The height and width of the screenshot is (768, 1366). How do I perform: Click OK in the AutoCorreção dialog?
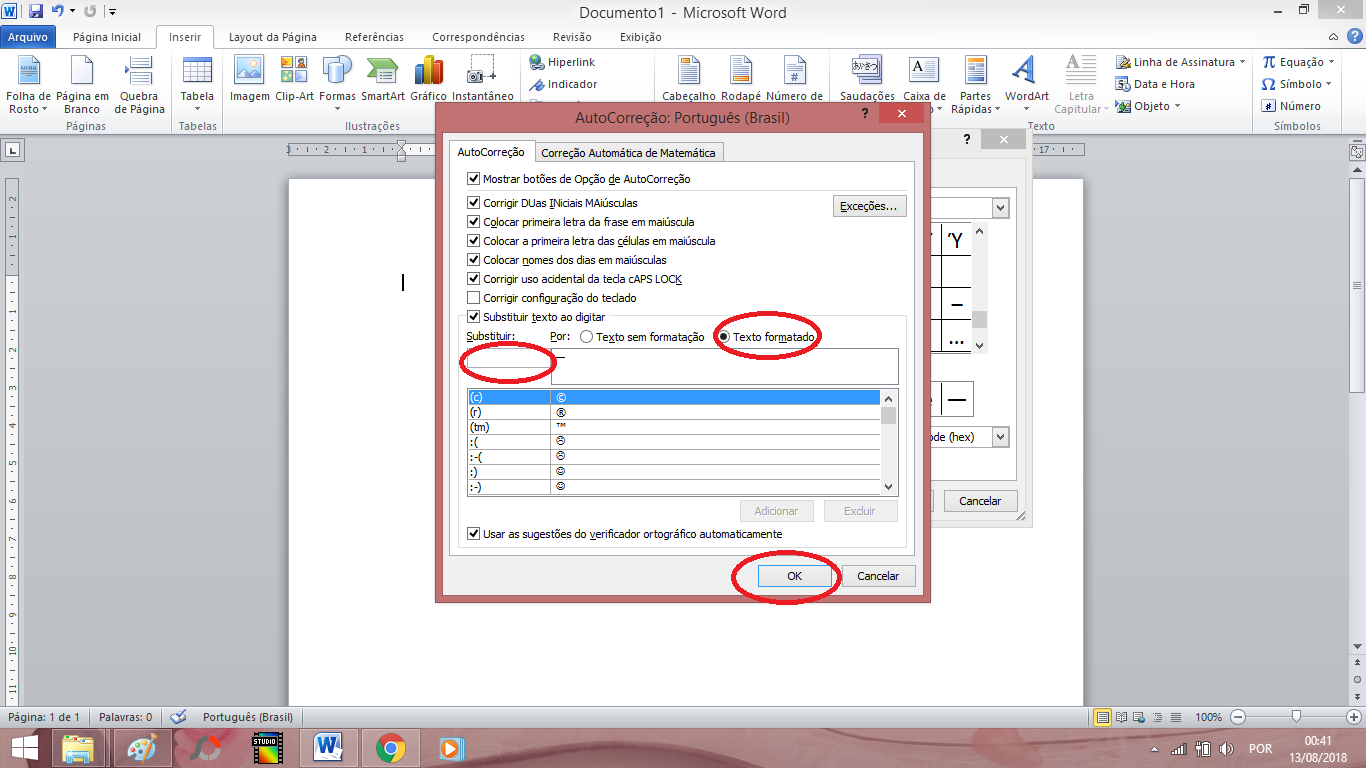(x=794, y=576)
